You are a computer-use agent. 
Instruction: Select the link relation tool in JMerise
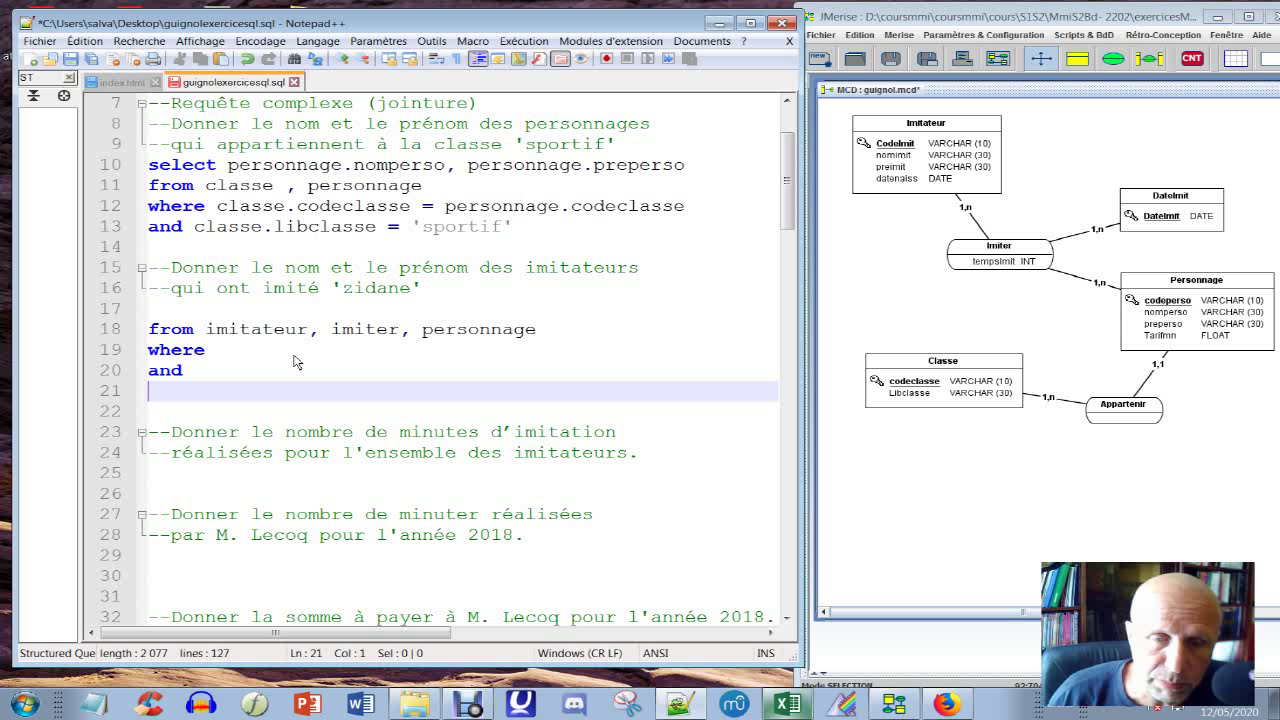[1149, 59]
